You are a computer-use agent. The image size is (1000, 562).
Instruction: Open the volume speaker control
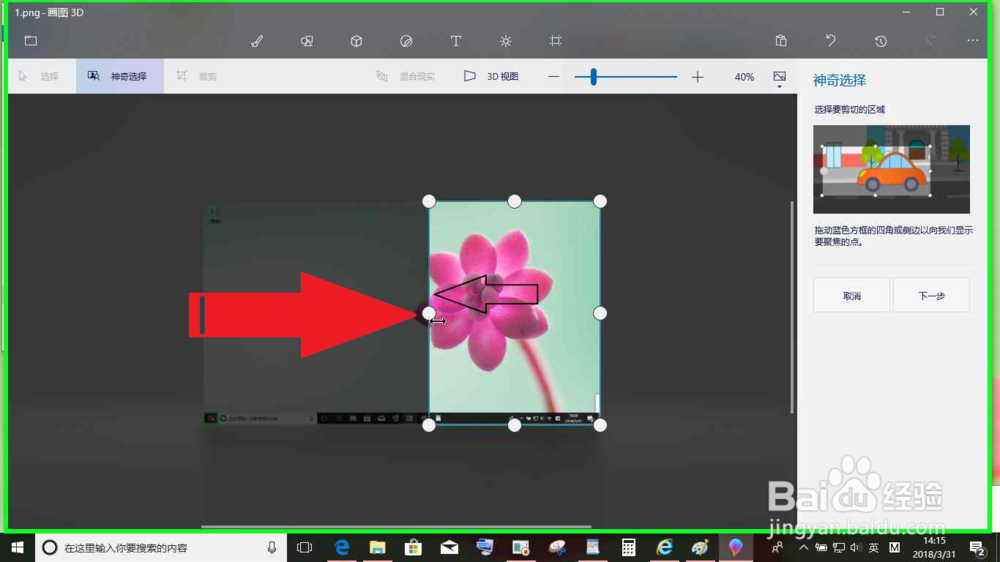coord(855,547)
